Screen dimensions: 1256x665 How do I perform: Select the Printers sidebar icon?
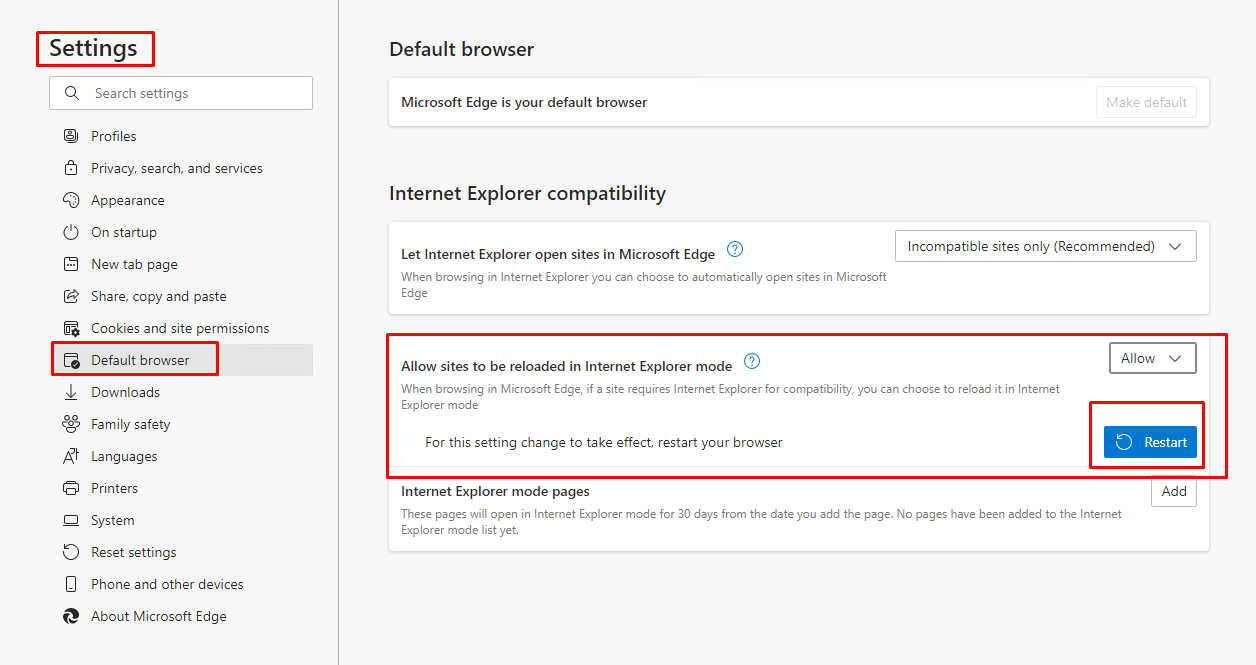pyautogui.click(x=70, y=487)
